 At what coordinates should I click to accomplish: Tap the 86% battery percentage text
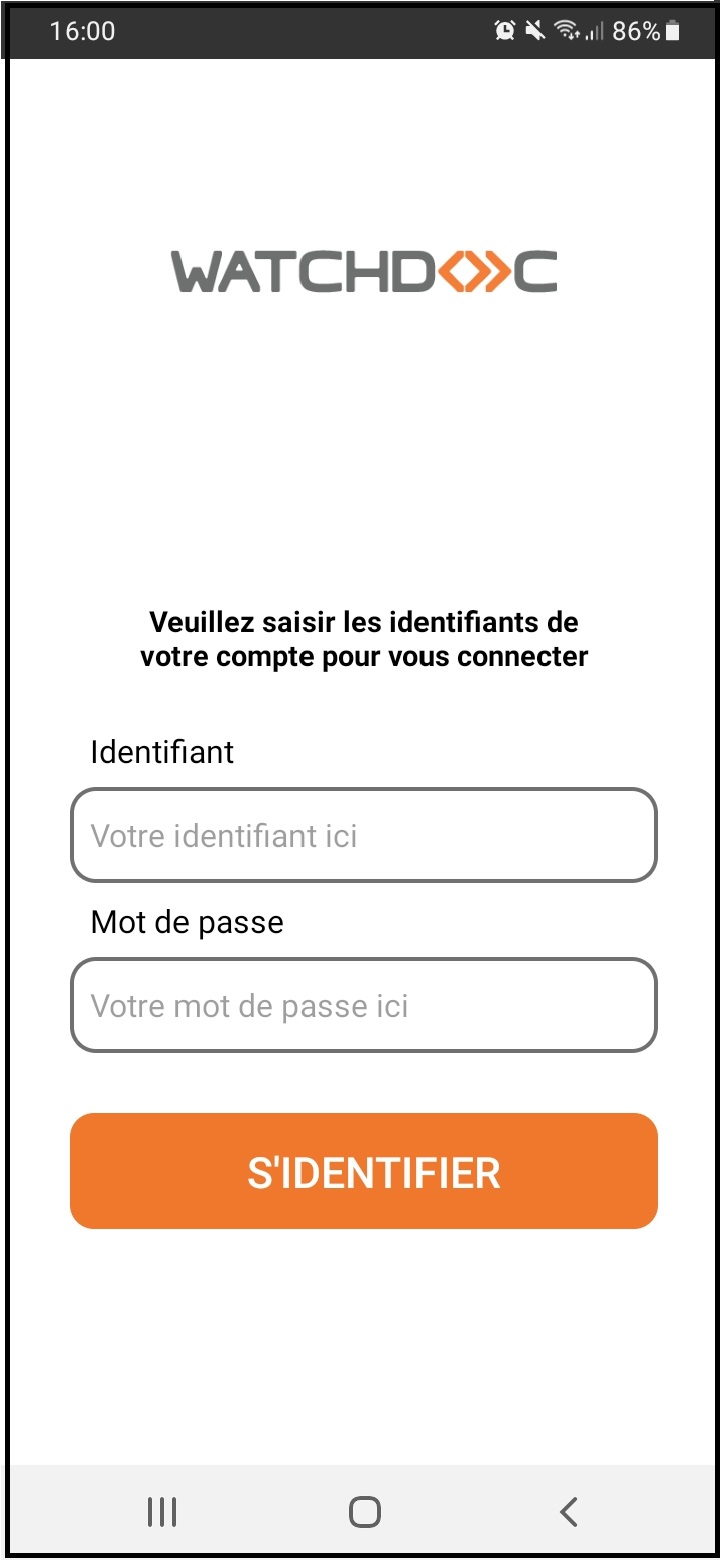click(x=636, y=32)
